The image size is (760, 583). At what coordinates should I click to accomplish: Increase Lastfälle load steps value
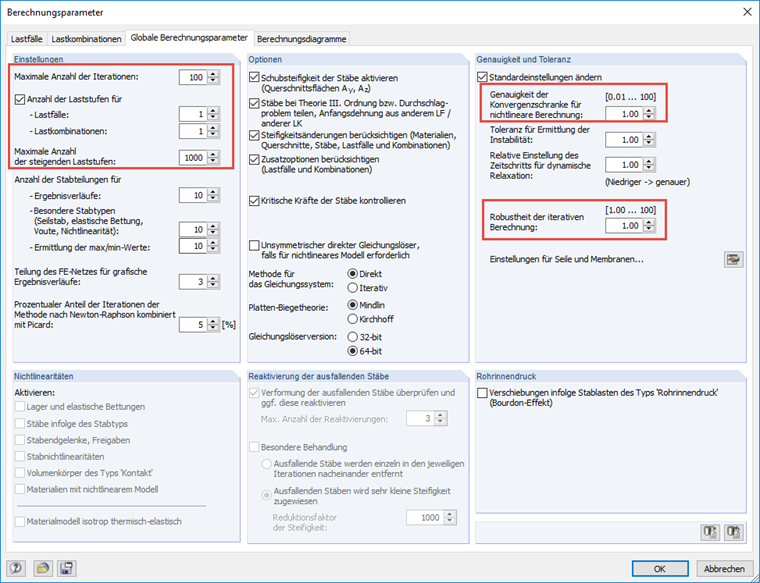click(213, 110)
